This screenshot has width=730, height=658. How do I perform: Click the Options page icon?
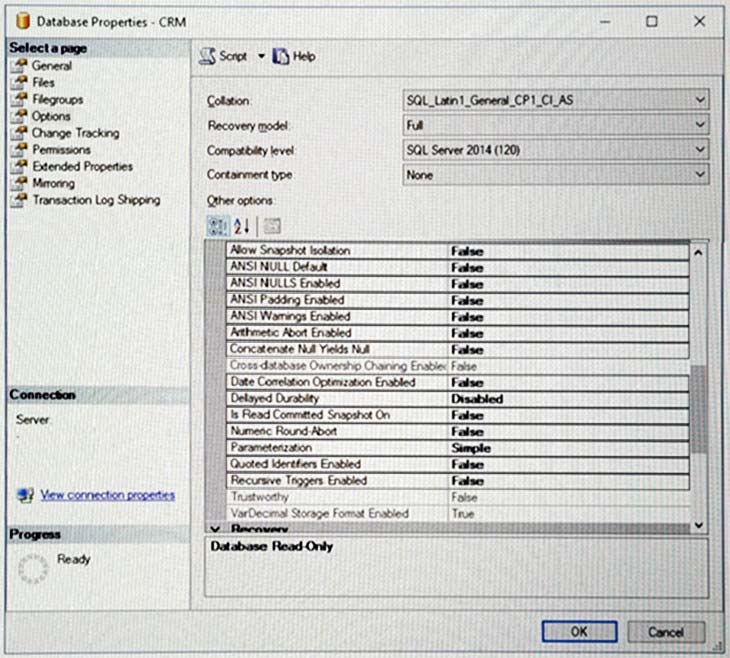pos(20,116)
